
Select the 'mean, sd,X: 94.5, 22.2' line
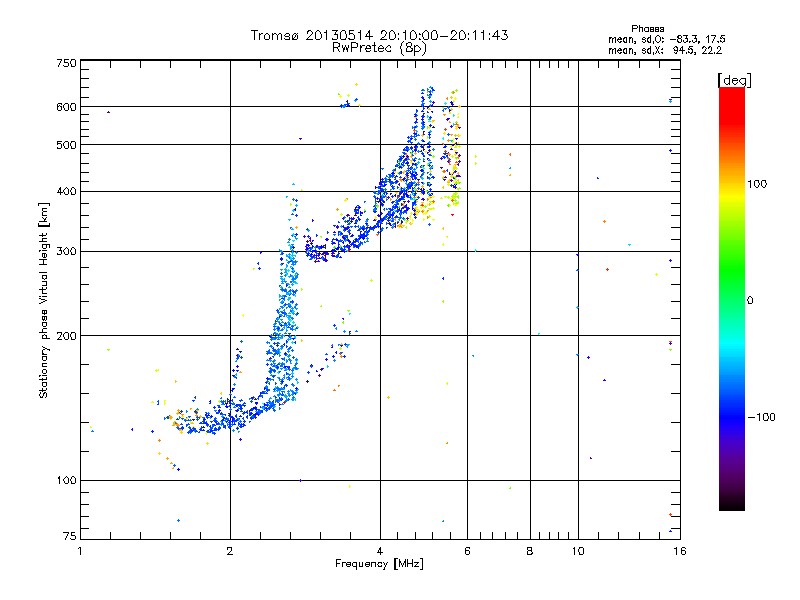[665, 50]
